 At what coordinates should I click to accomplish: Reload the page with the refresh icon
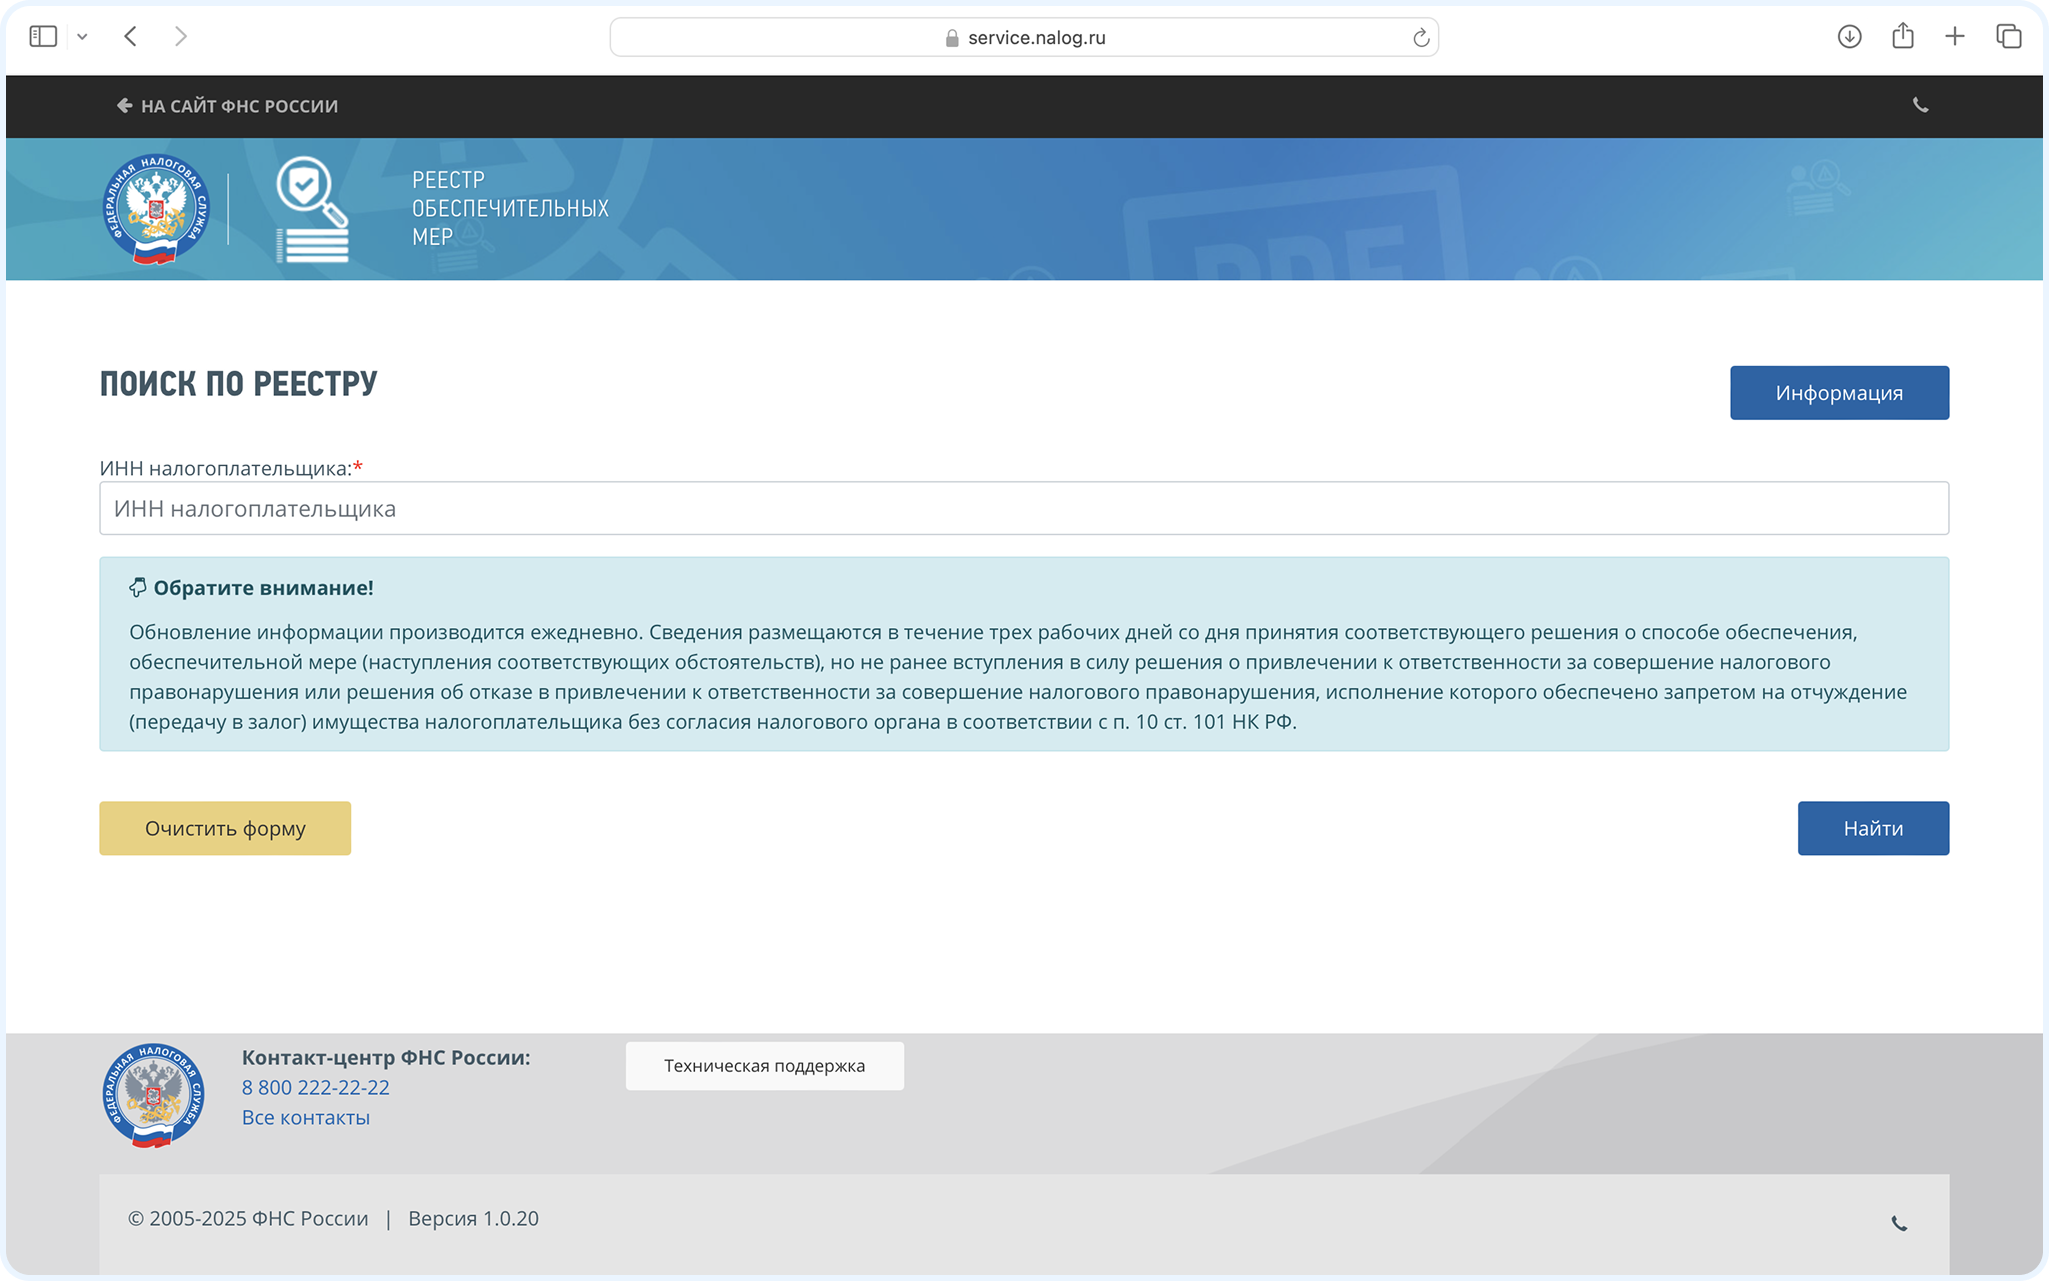(x=1420, y=38)
